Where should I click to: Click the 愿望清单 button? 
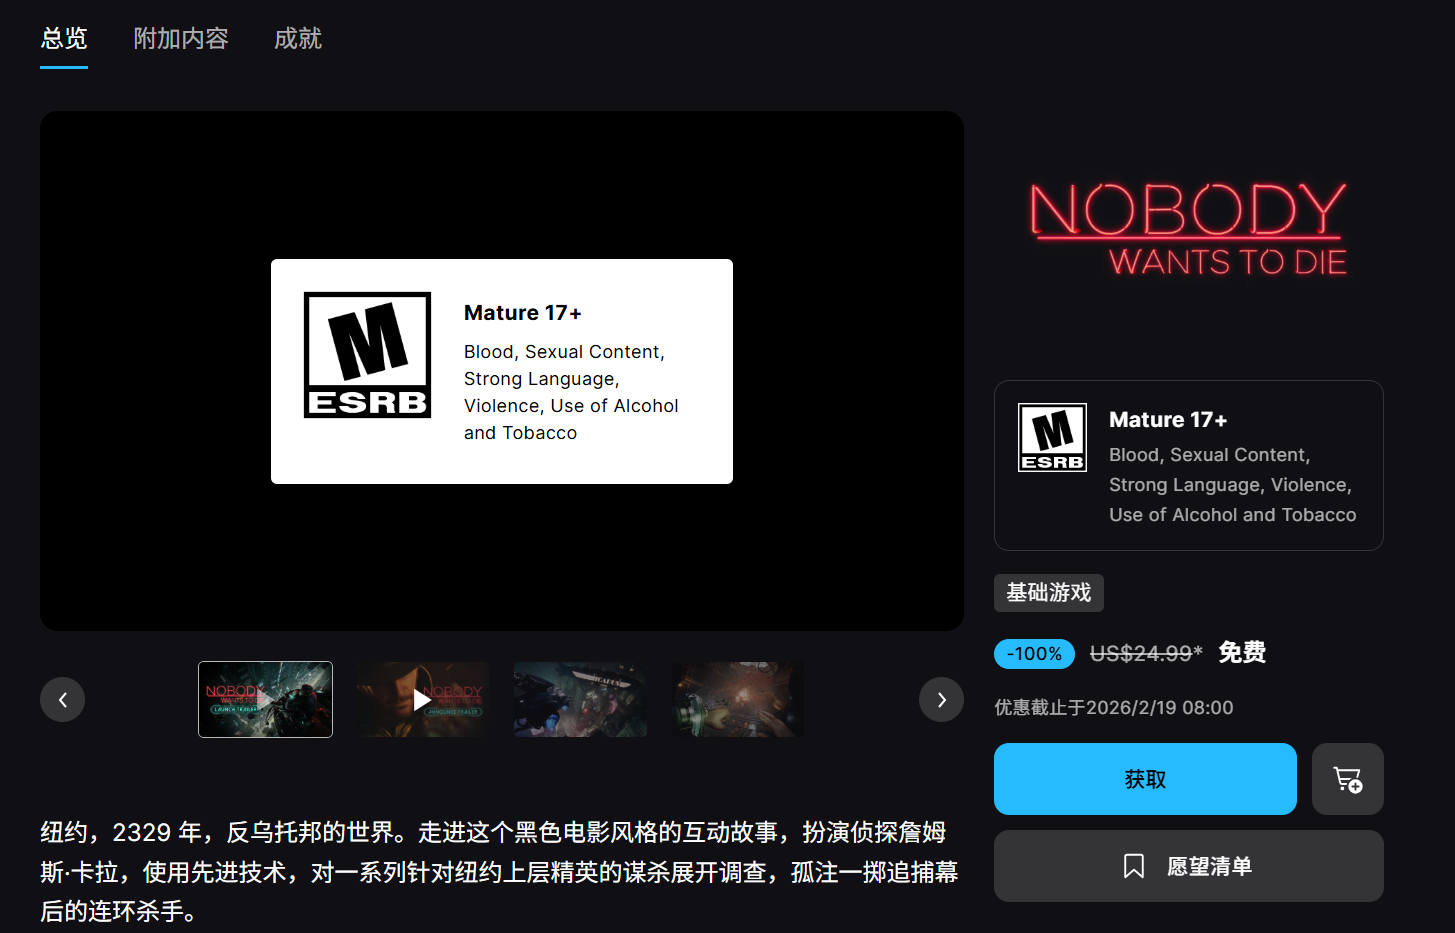[1188, 866]
